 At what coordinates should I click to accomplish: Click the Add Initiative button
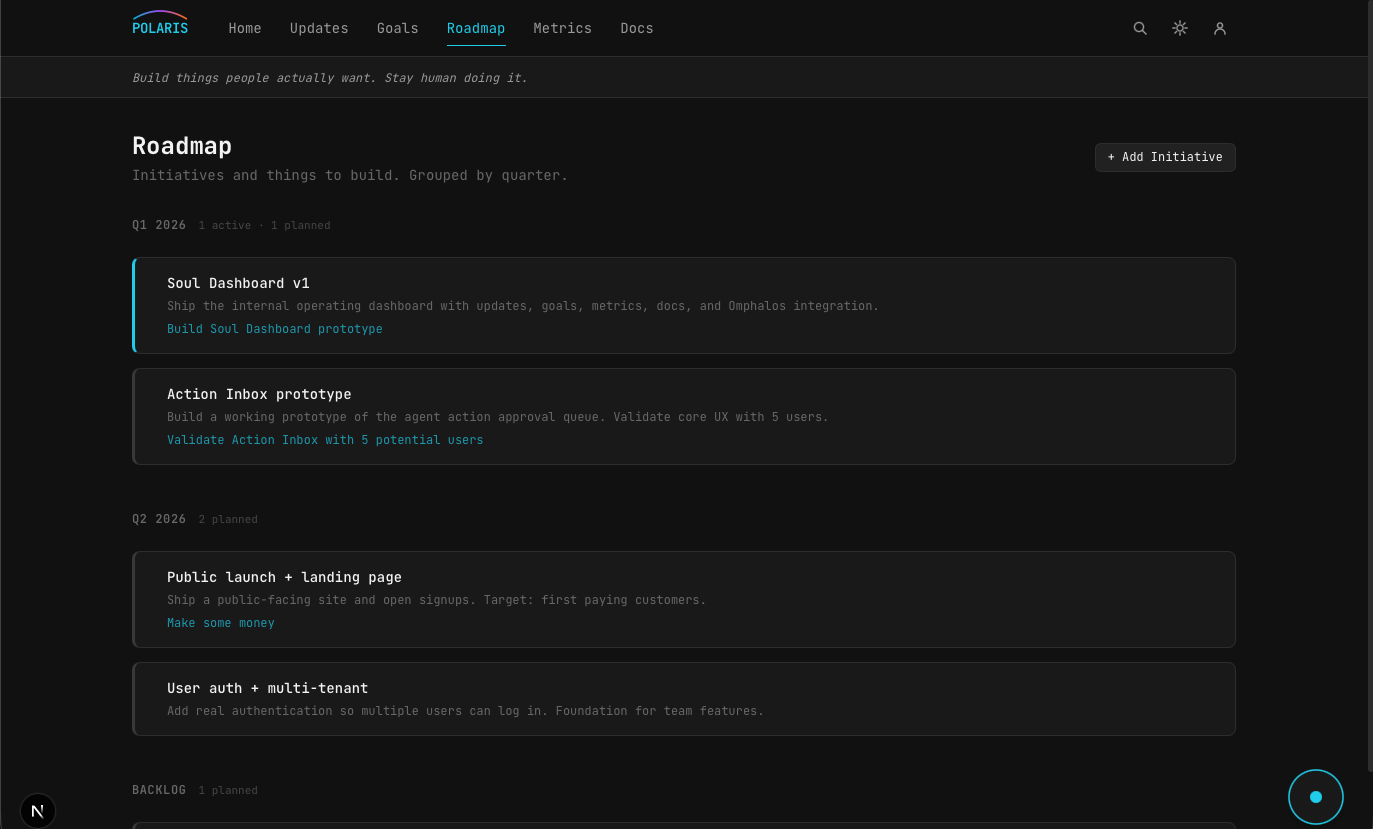coord(1165,157)
